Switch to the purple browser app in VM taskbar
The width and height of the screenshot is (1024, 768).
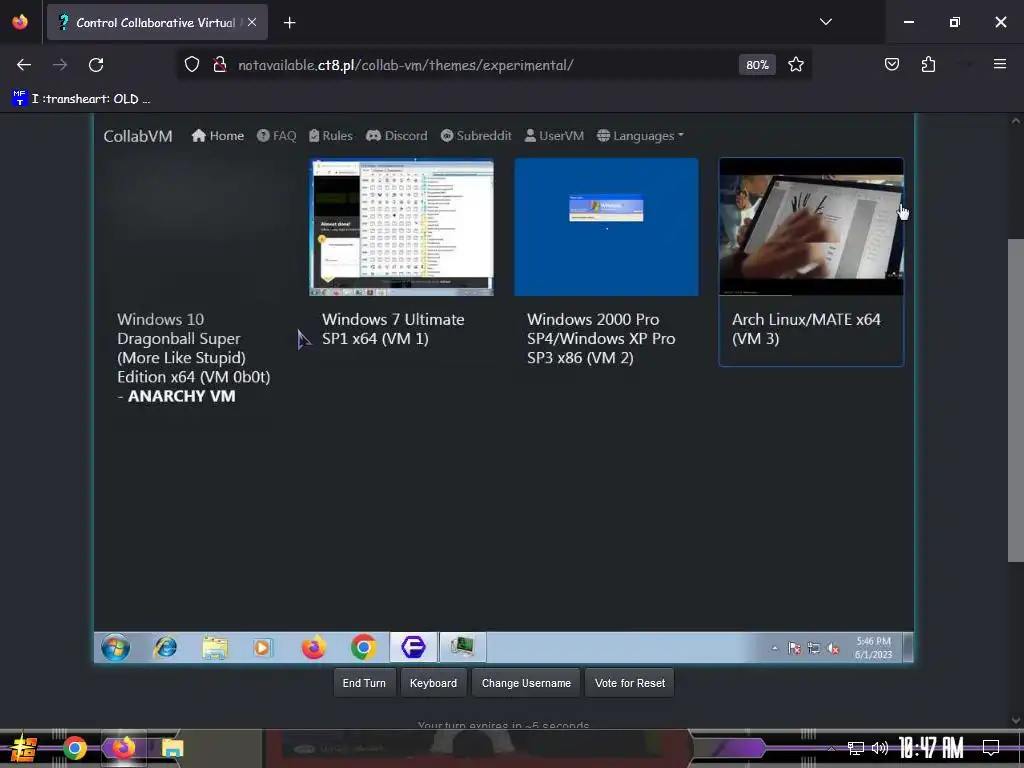coord(413,647)
